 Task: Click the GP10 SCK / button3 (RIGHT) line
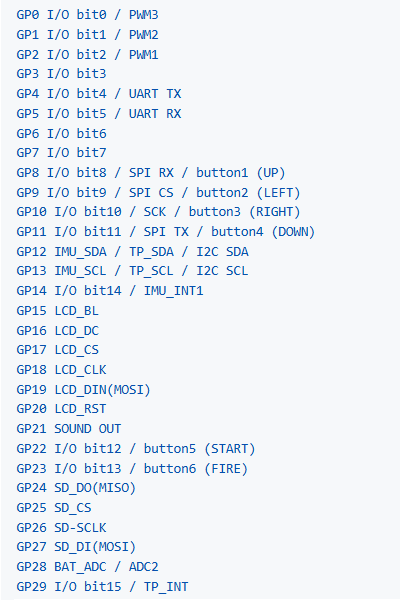click(x=158, y=212)
